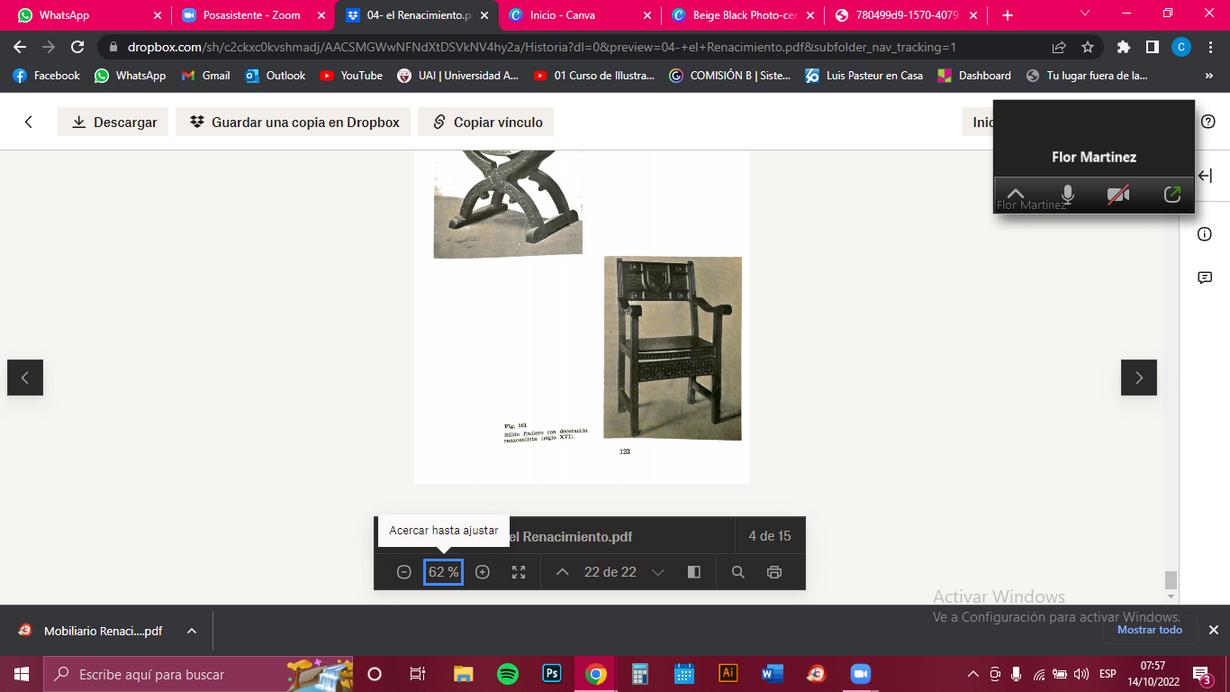The width and height of the screenshot is (1230, 692).
Task: Show hidden system tray icons
Action: click(972, 674)
